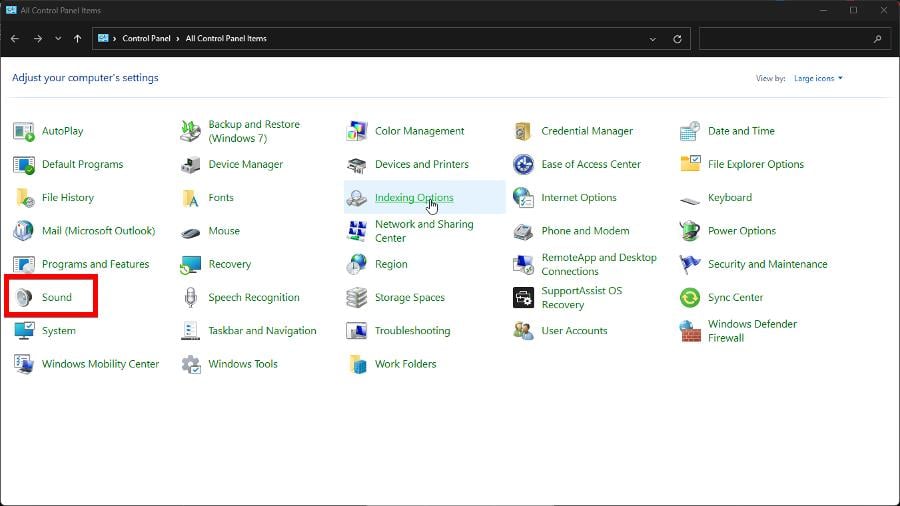Screen dimensions: 900x506
Task: Click the Speech Recognition microphone icon
Action: (190, 298)
